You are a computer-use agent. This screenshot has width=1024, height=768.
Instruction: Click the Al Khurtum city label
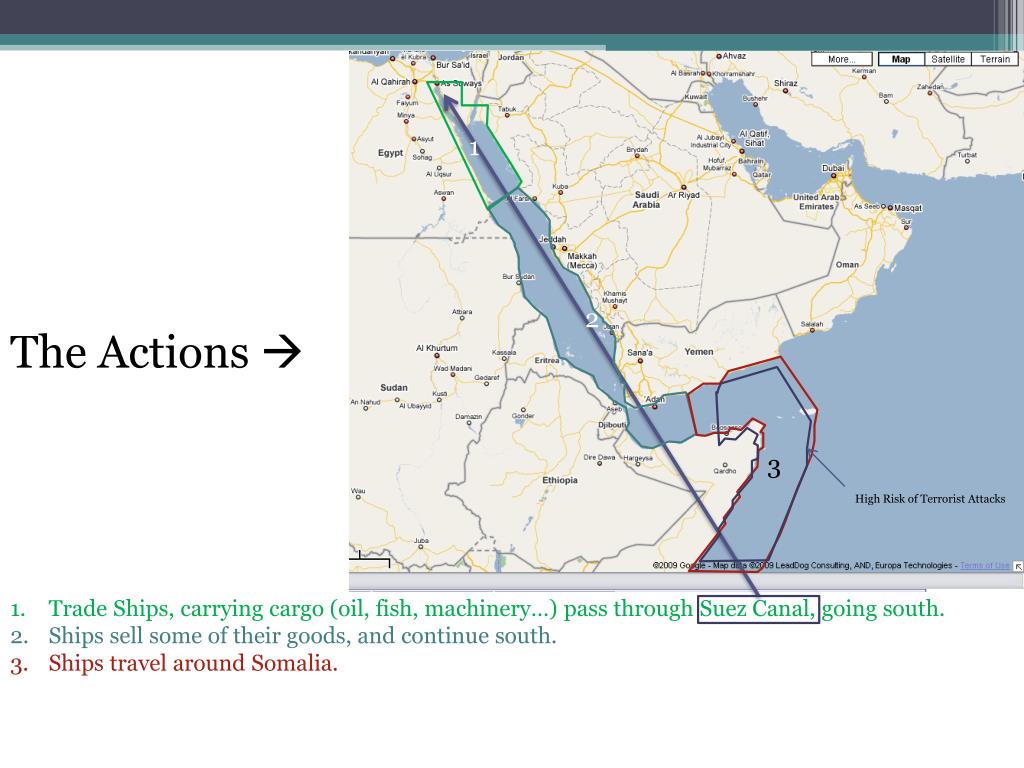tap(437, 348)
